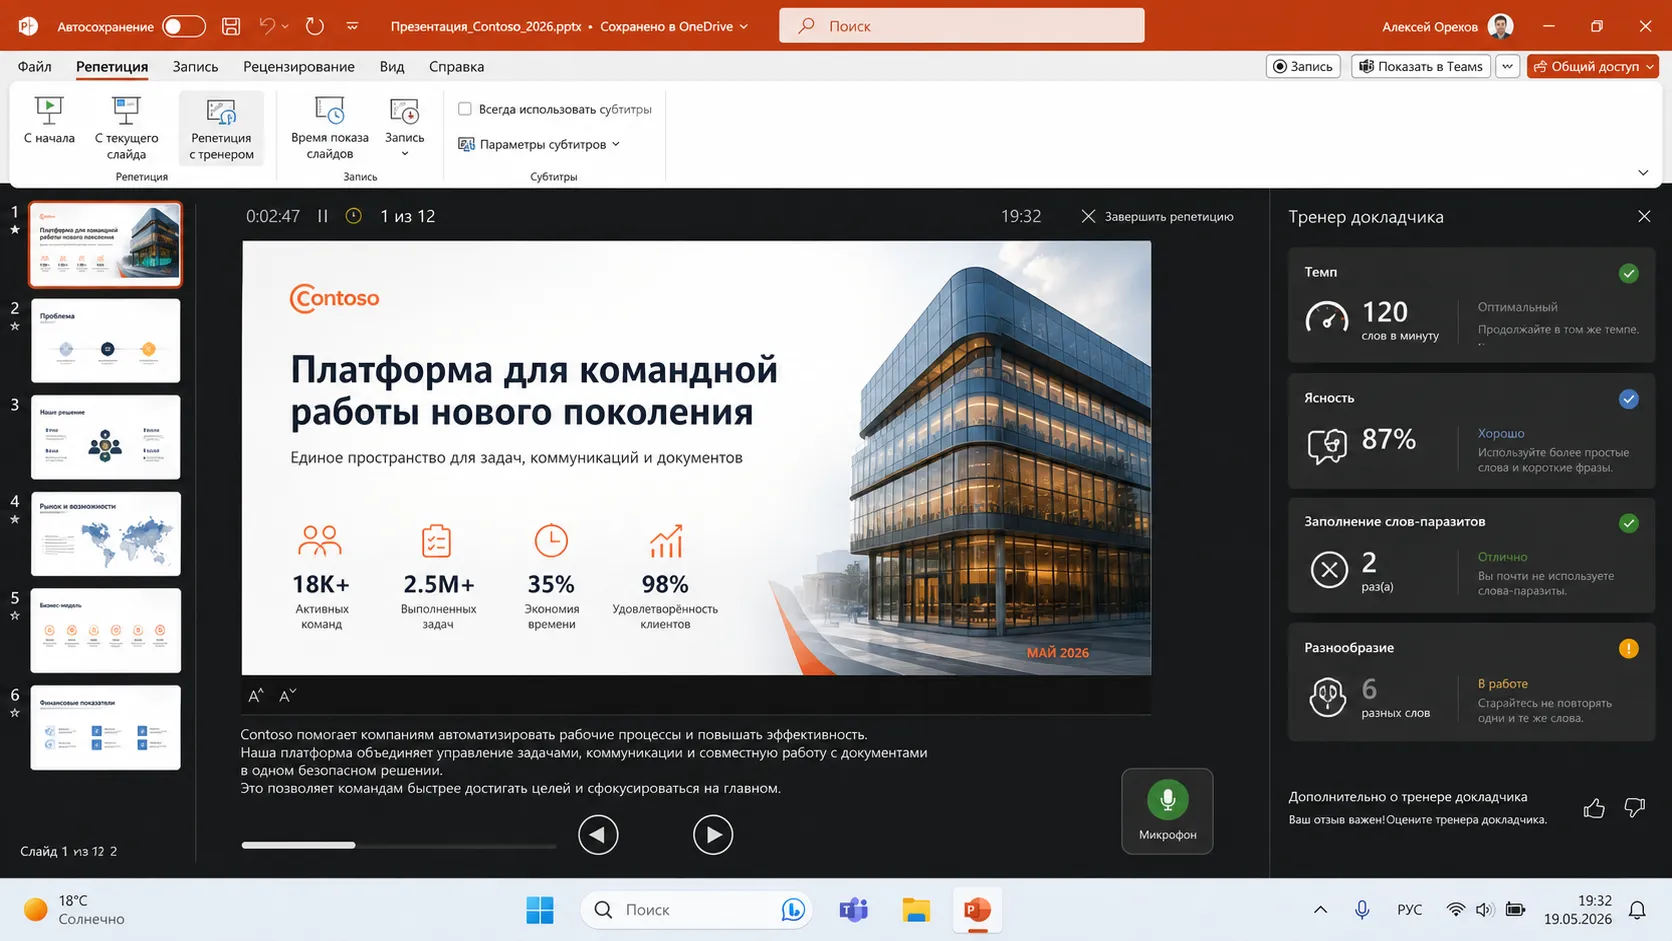Select slide 3 thumbnail Наше решение

(106, 437)
